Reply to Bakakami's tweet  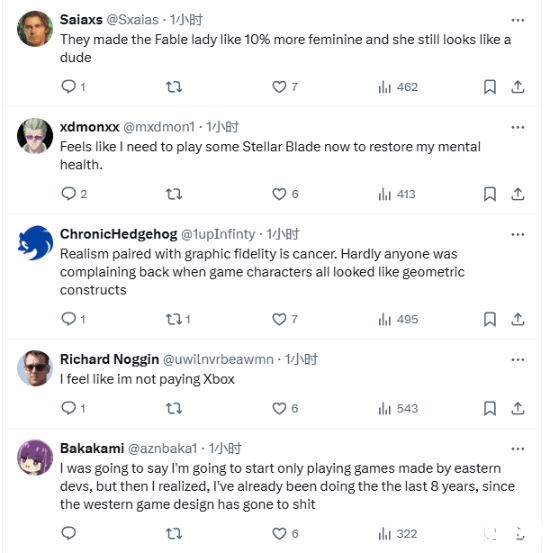tap(68, 533)
